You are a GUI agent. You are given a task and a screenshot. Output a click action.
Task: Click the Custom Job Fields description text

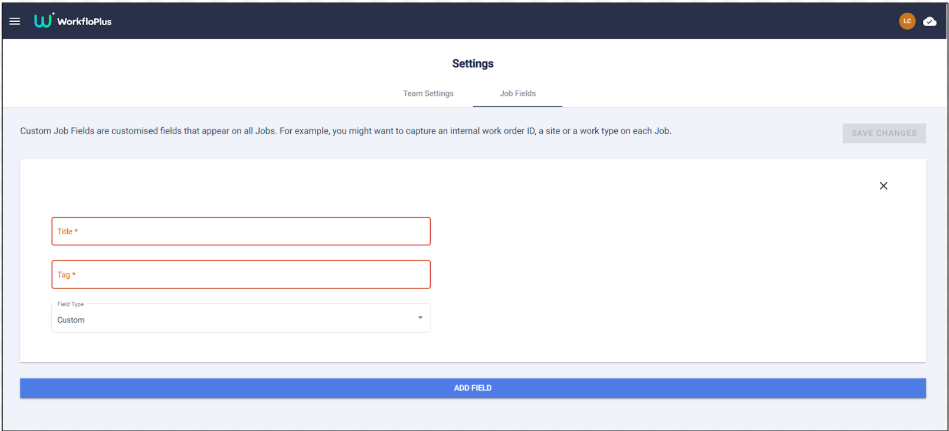[346, 131]
